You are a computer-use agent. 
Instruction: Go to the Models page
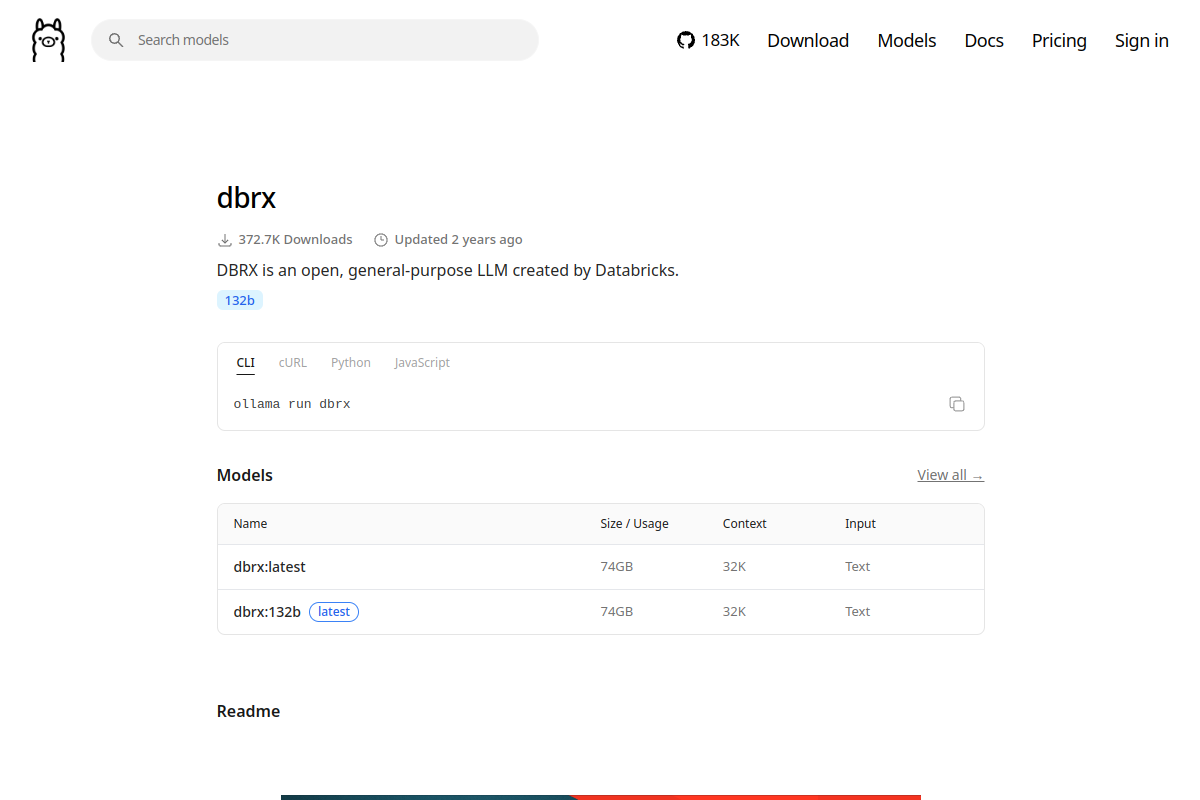tap(907, 40)
